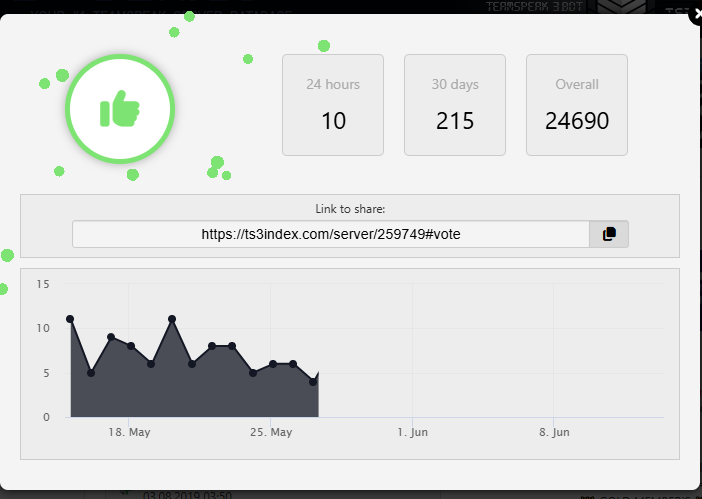The width and height of the screenshot is (702, 499).
Task: Copy the share link with clipboard icon
Action: point(609,234)
